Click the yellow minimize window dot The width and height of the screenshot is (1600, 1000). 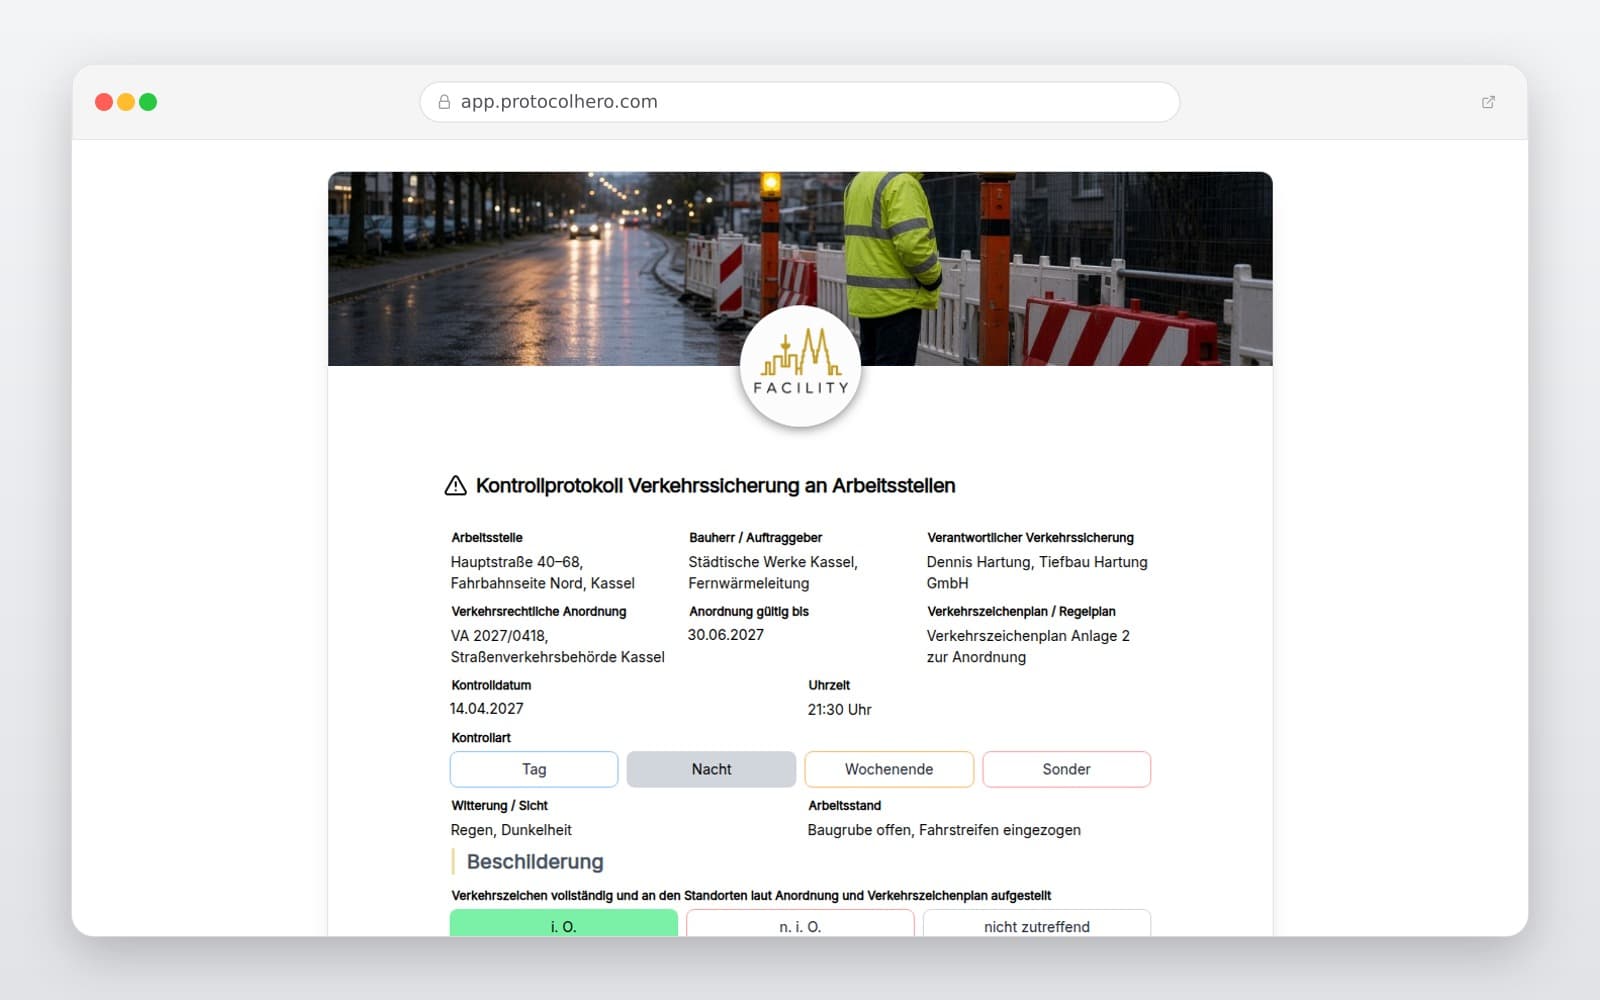pos(126,102)
